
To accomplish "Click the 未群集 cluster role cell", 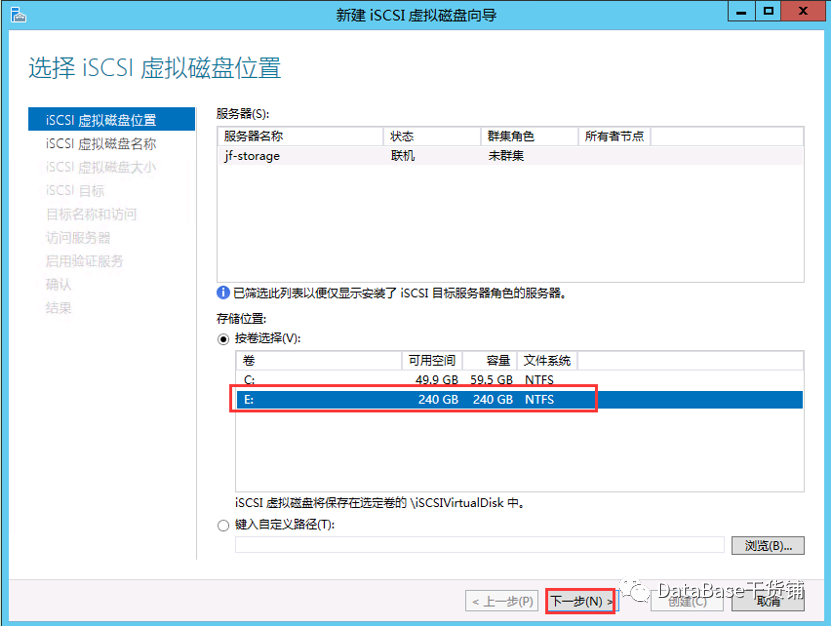I will pos(506,156).
